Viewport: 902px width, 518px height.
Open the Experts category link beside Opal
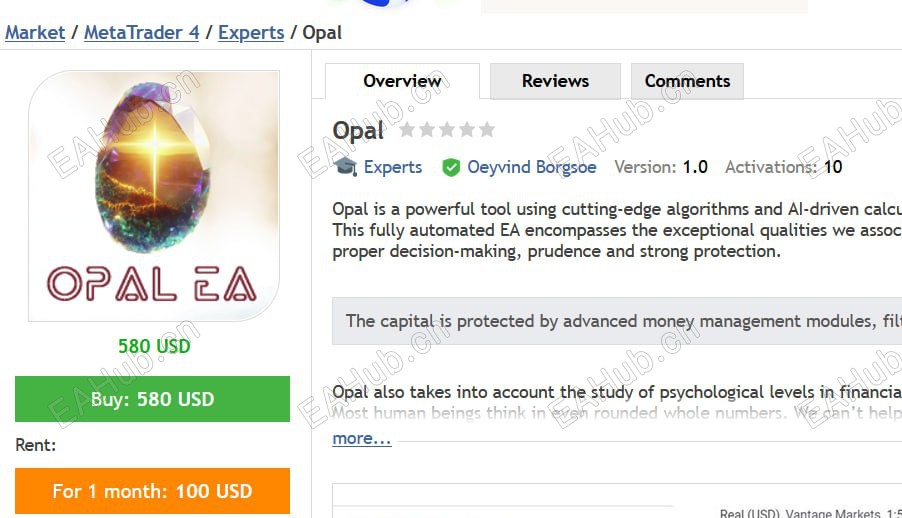392,167
